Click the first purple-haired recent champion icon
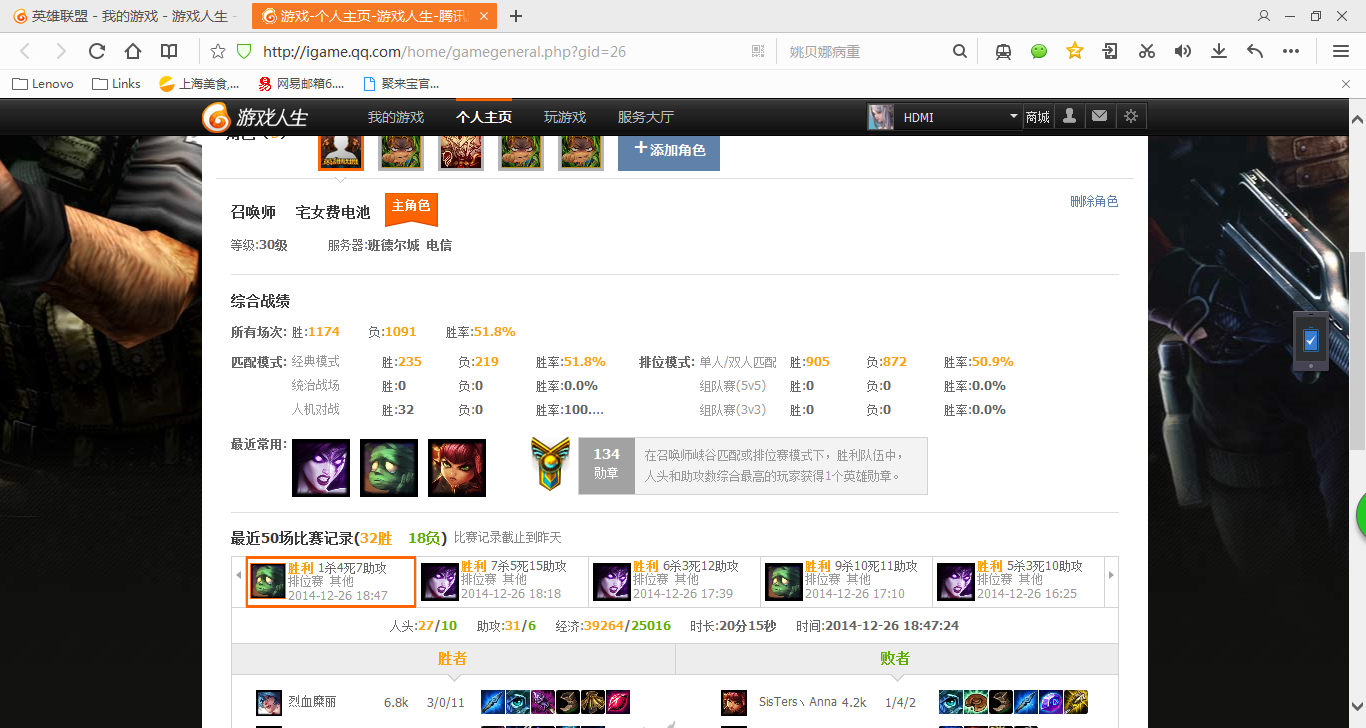The image size is (1366, 728). click(321, 467)
